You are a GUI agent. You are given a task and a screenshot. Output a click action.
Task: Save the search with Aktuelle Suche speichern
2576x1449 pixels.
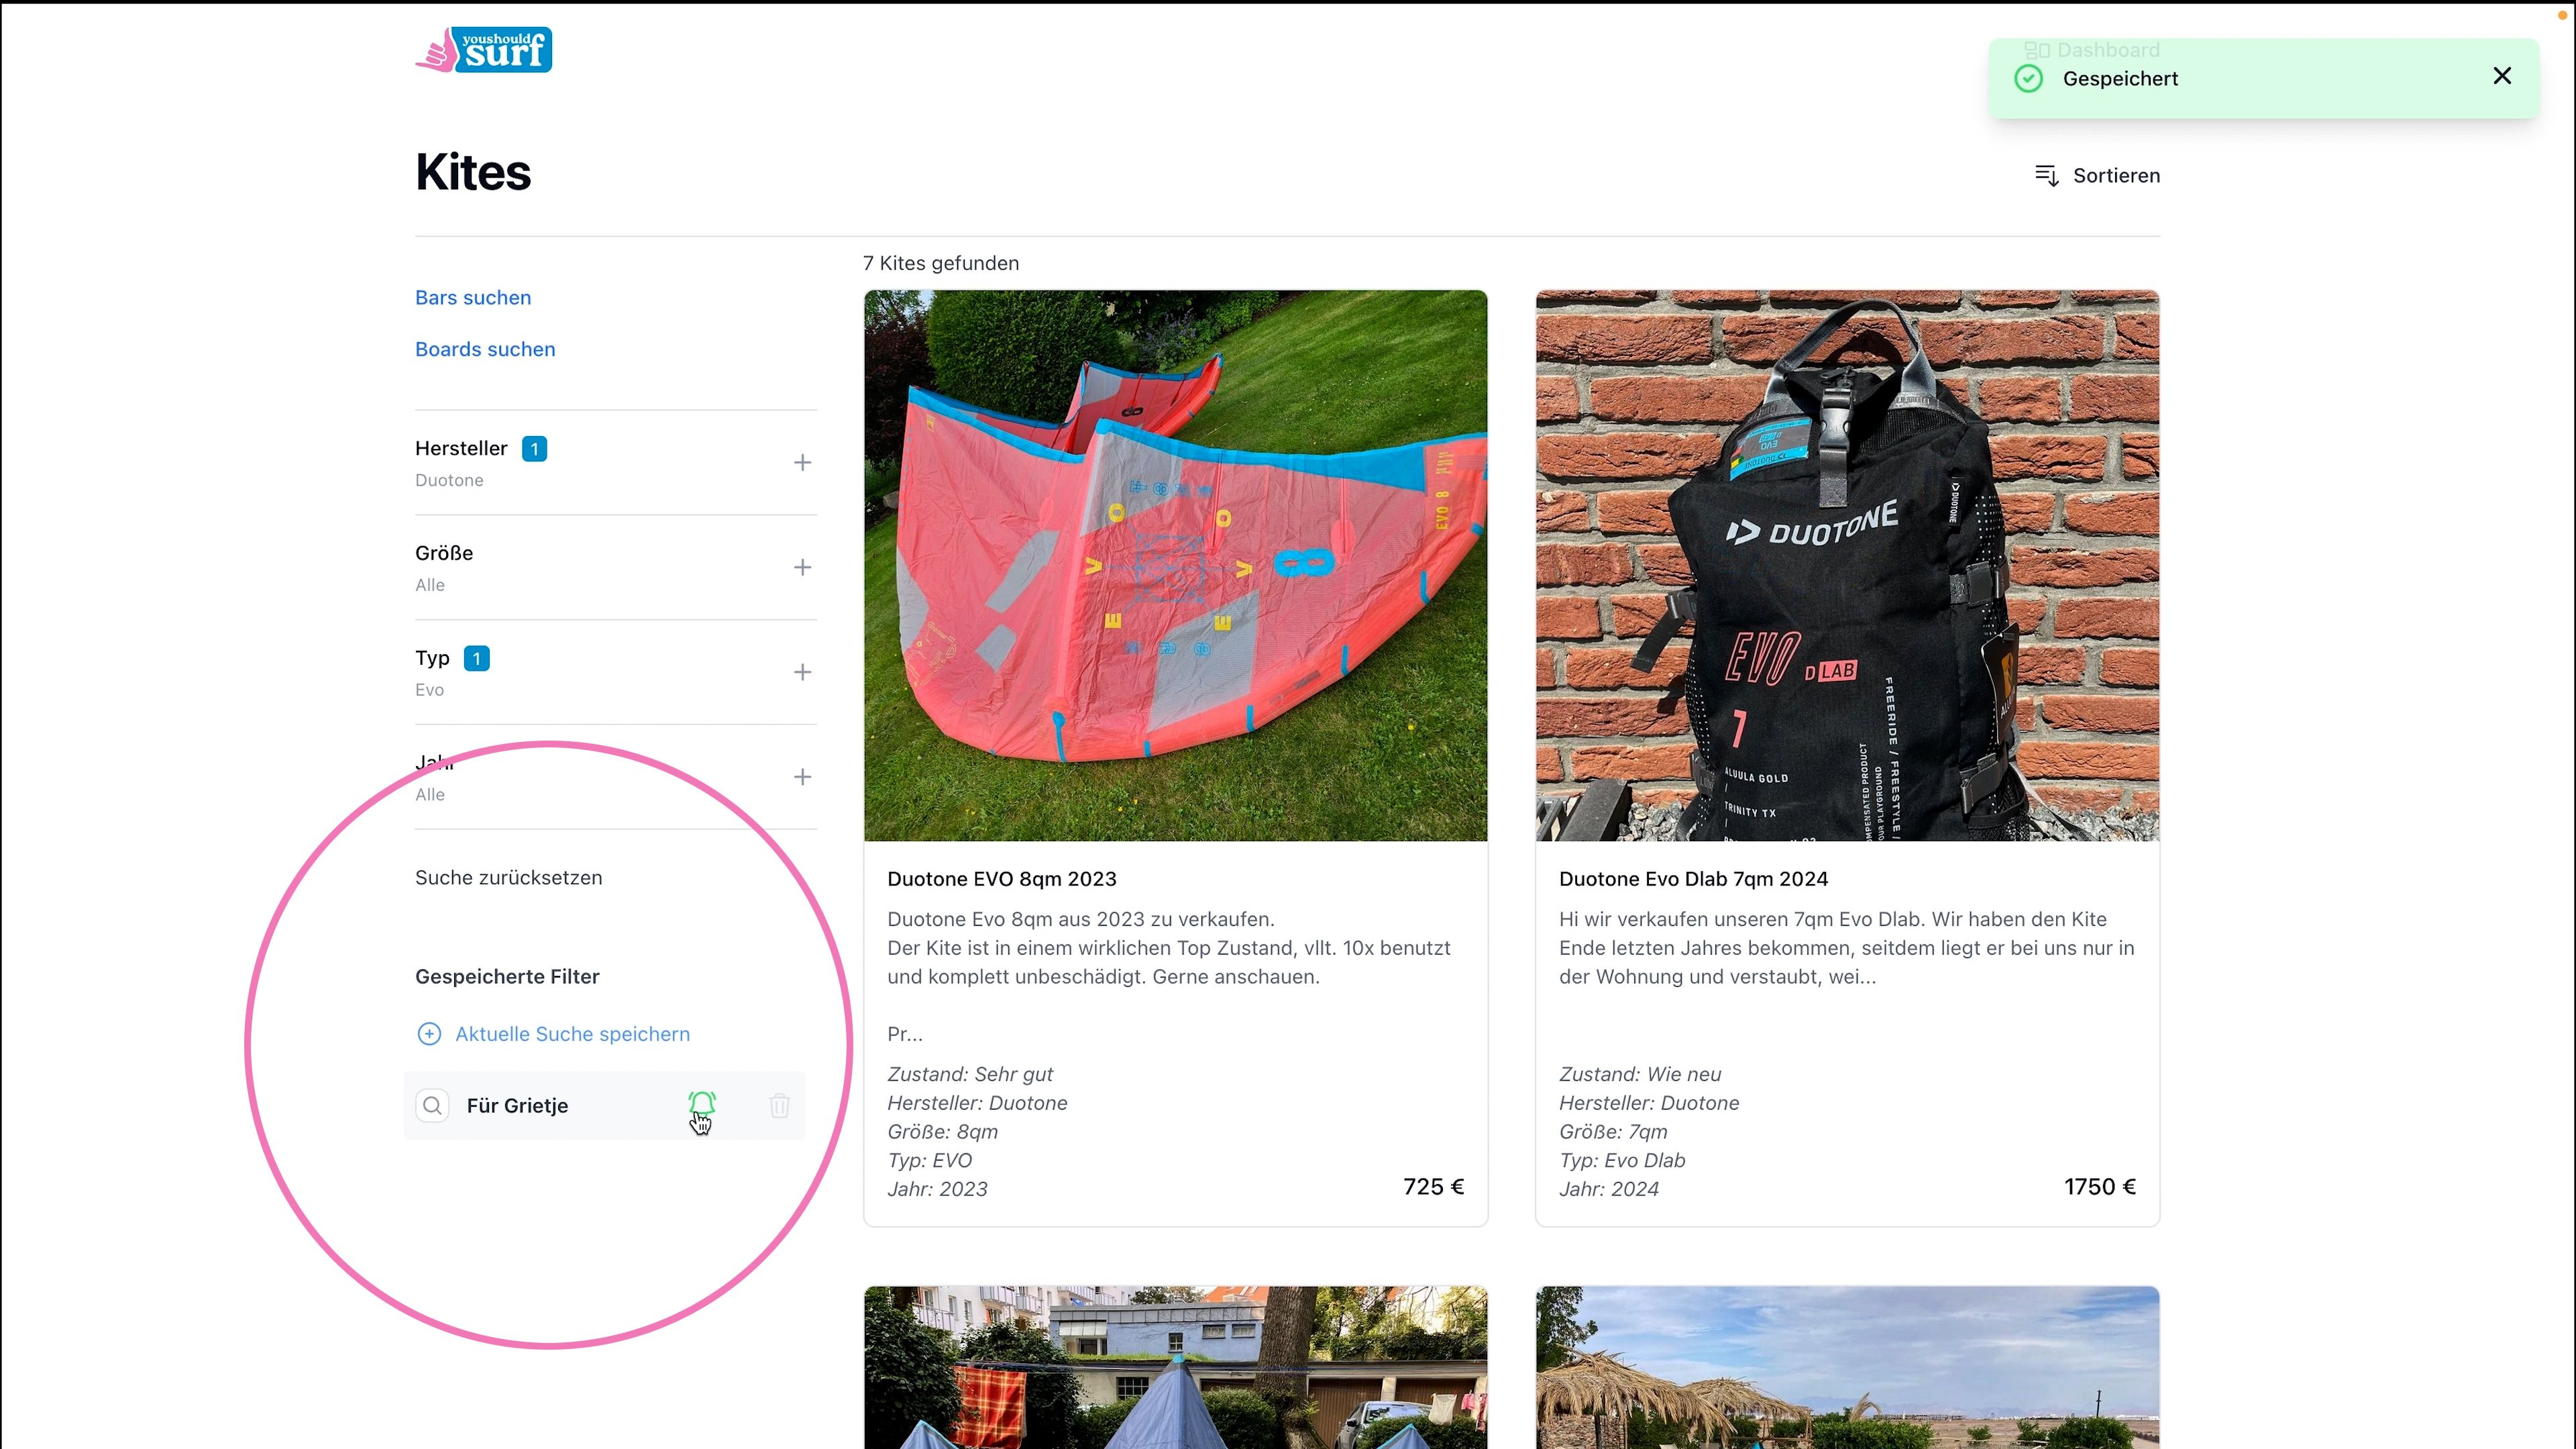(572, 1034)
